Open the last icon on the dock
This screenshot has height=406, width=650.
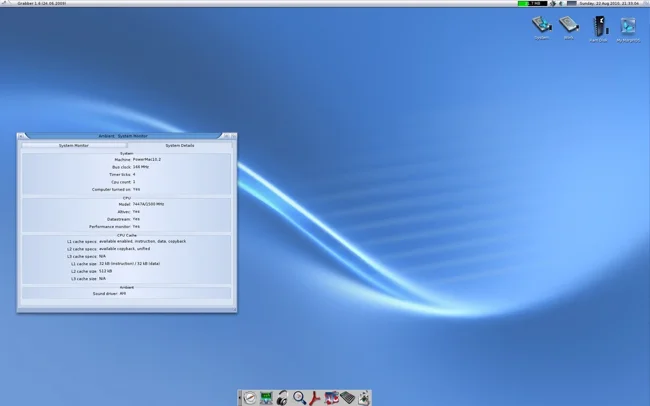[x=362, y=397]
